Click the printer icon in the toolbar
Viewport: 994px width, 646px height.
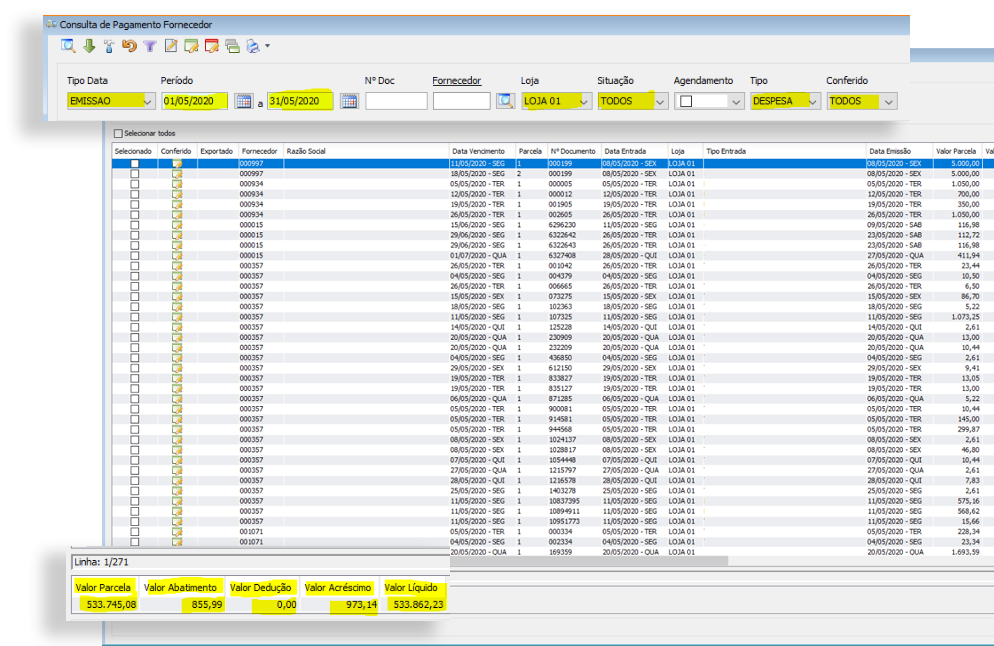[x=253, y=46]
